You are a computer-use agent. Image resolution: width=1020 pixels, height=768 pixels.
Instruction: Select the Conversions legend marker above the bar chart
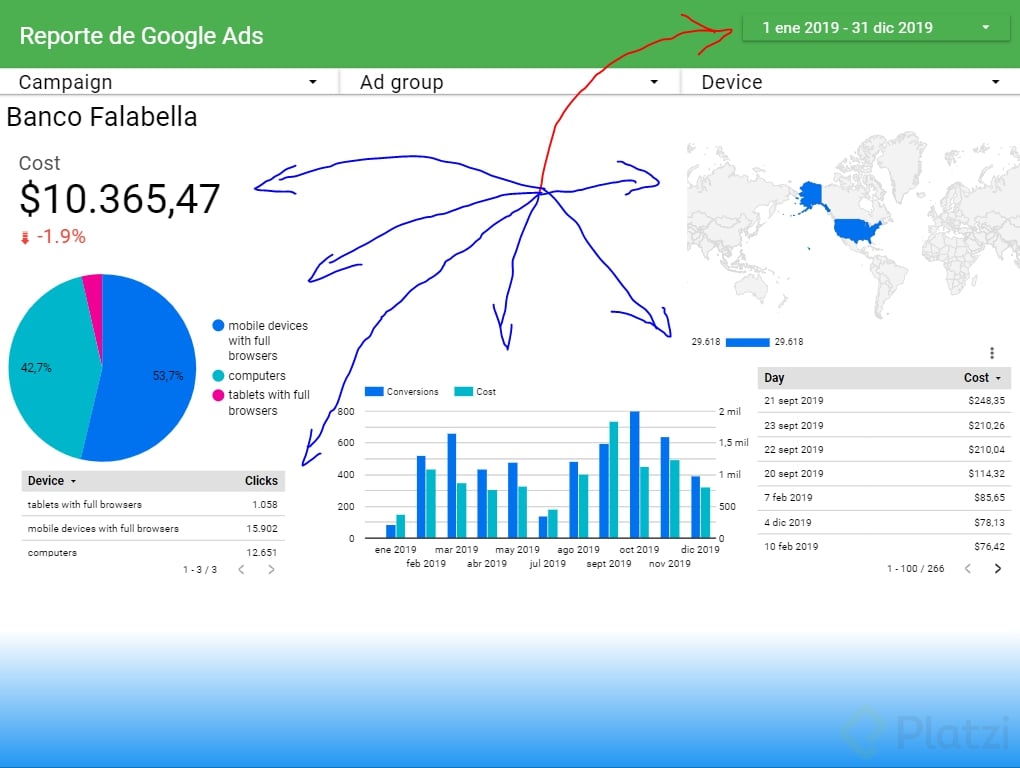tap(374, 392)
